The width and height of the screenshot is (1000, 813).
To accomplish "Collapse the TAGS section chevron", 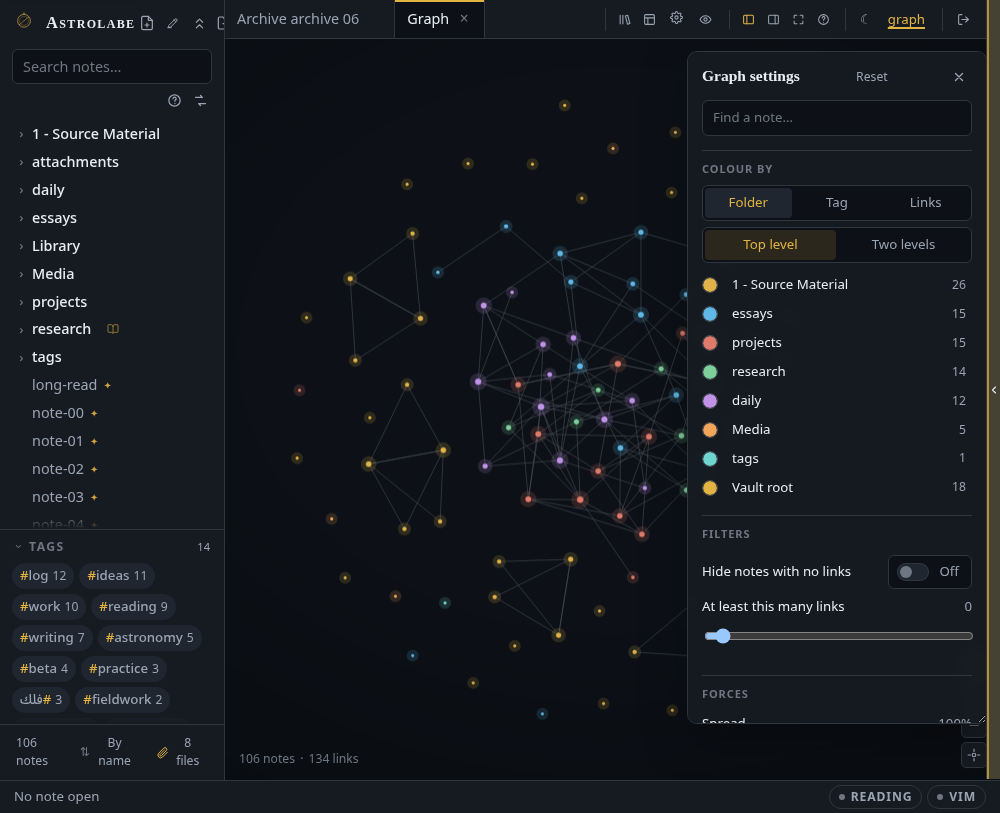I will pyautogui.click(x=18, y=547).
